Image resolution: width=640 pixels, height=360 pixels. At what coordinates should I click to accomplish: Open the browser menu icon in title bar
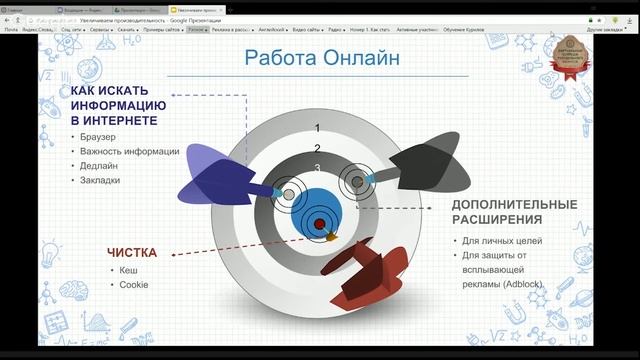click(x=593, y=8)
